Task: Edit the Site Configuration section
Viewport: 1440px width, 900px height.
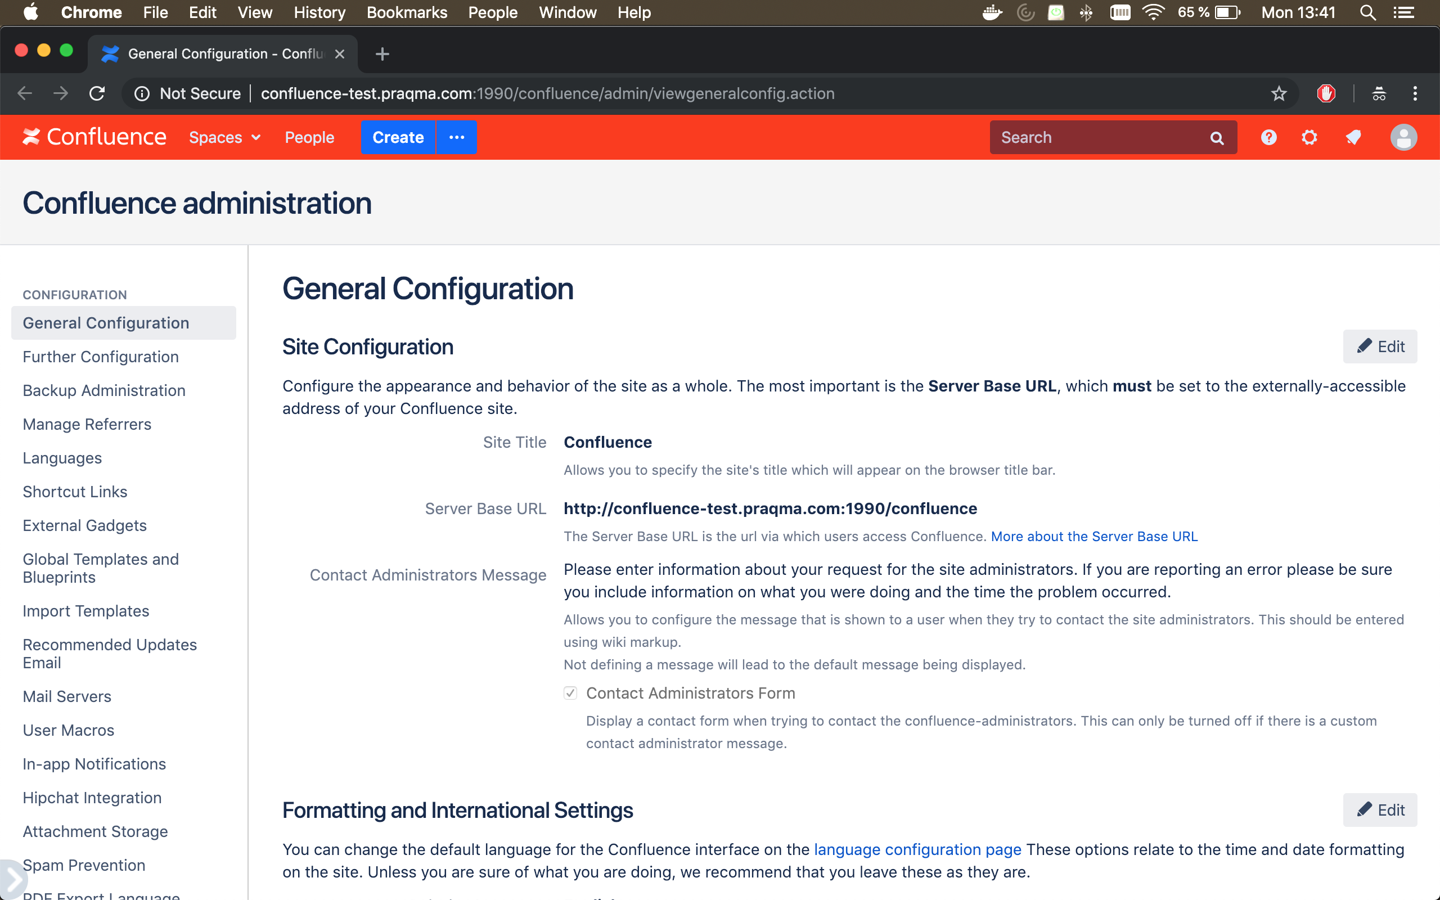Action: pos(1380,347)
